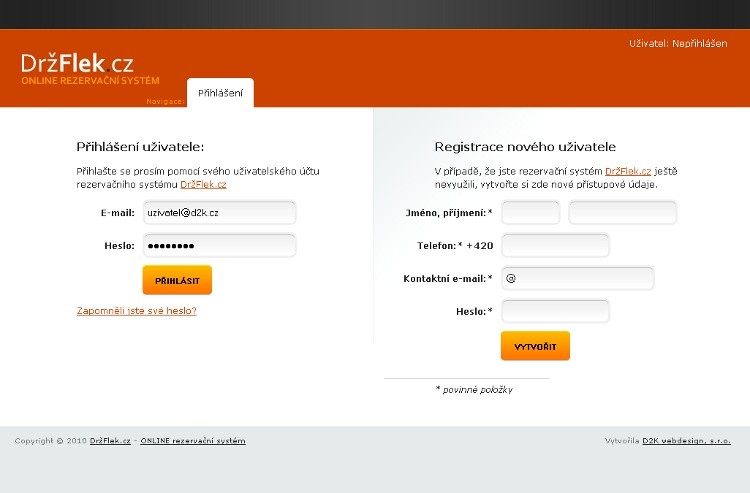Follow DržFlek.cz link in registration description
Screen dimensions: 750x493
point(628,171)
